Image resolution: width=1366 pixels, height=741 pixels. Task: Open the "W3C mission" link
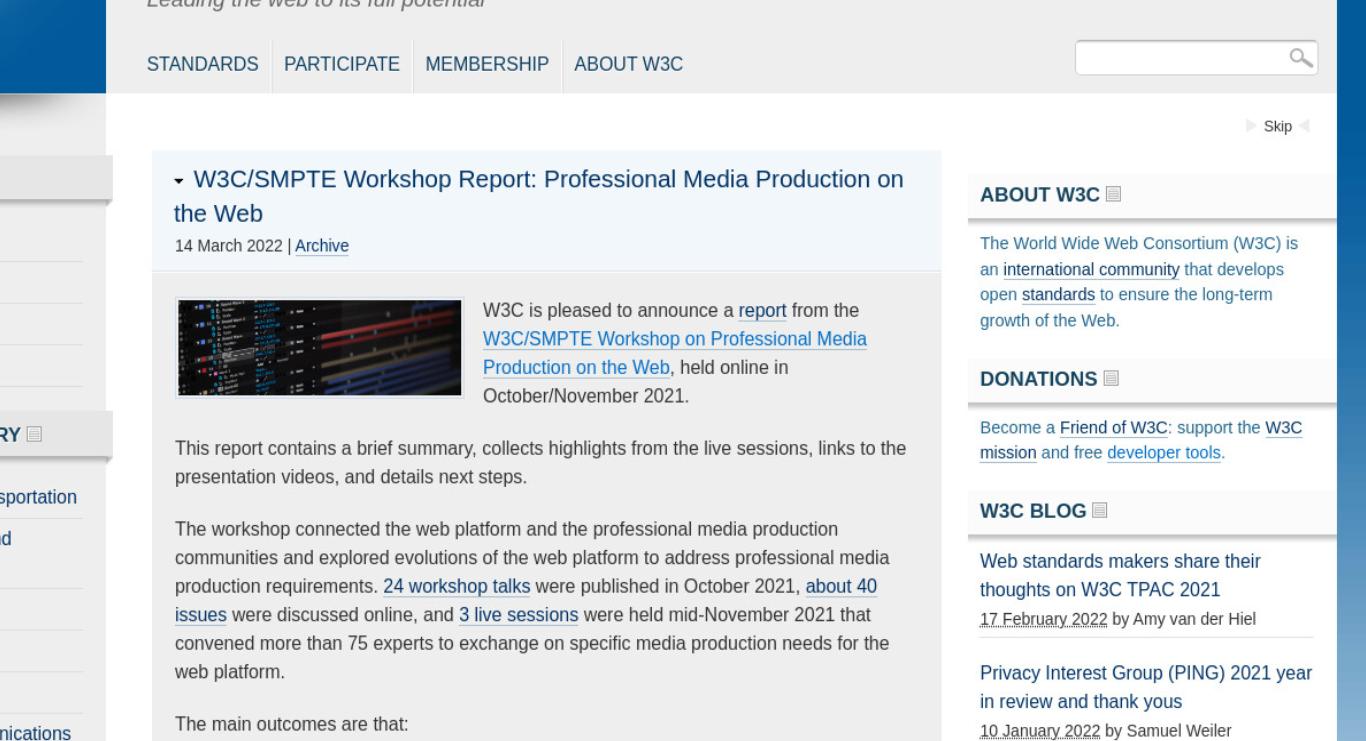1141,440
